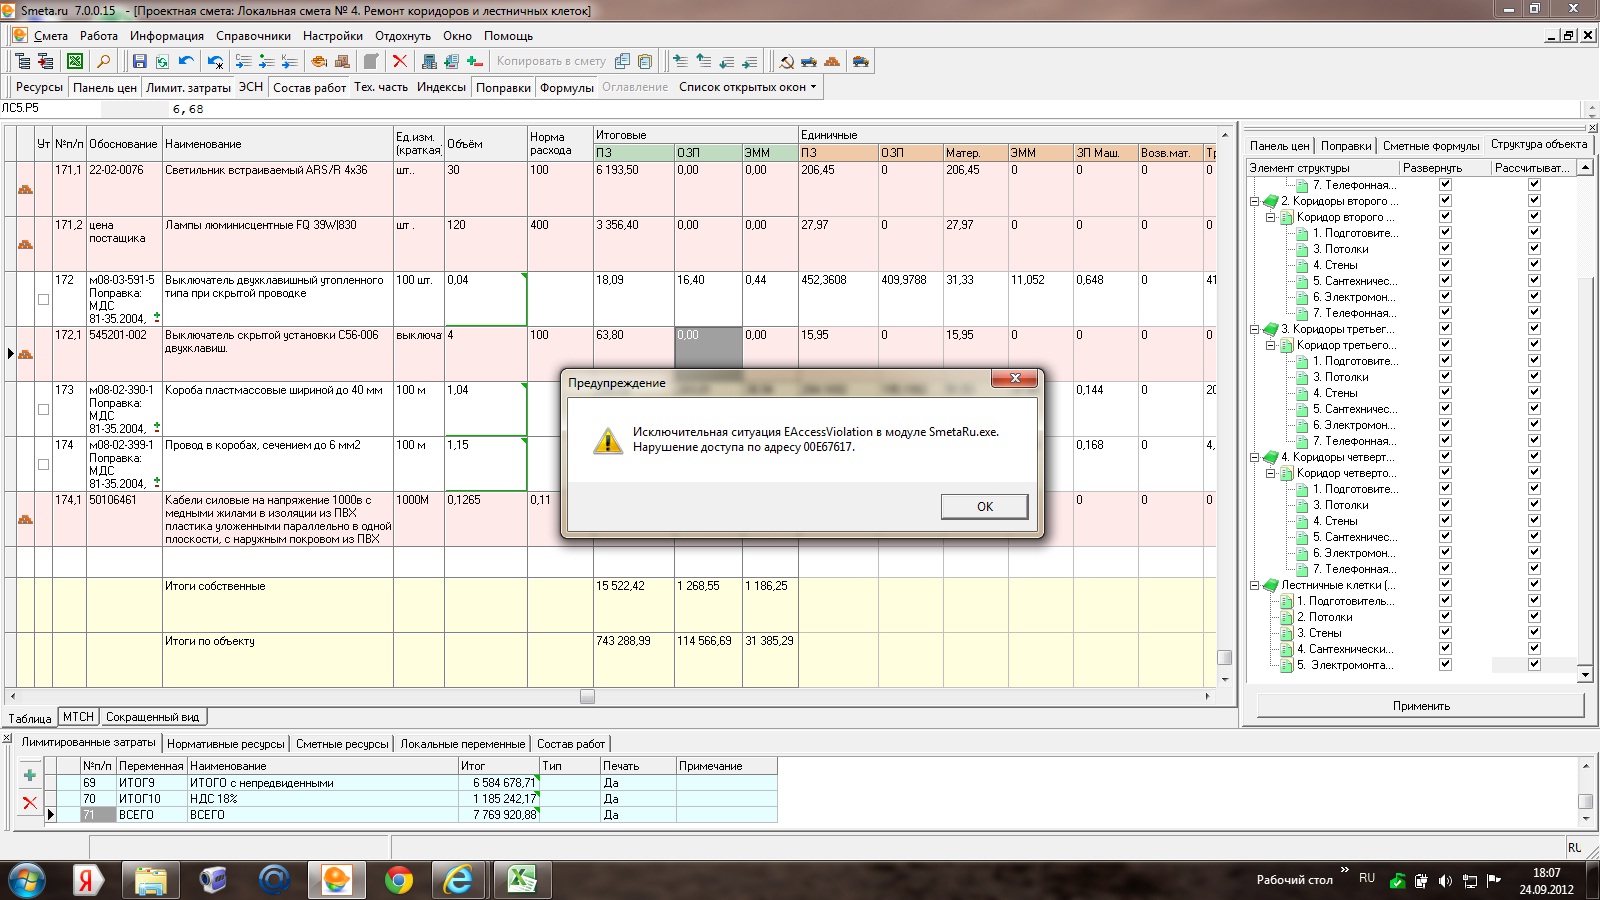This screenshot has width=1600, height=900.
Task: Uncheck Развернуть for Лестничные клетки
Action: [1445, 584]
